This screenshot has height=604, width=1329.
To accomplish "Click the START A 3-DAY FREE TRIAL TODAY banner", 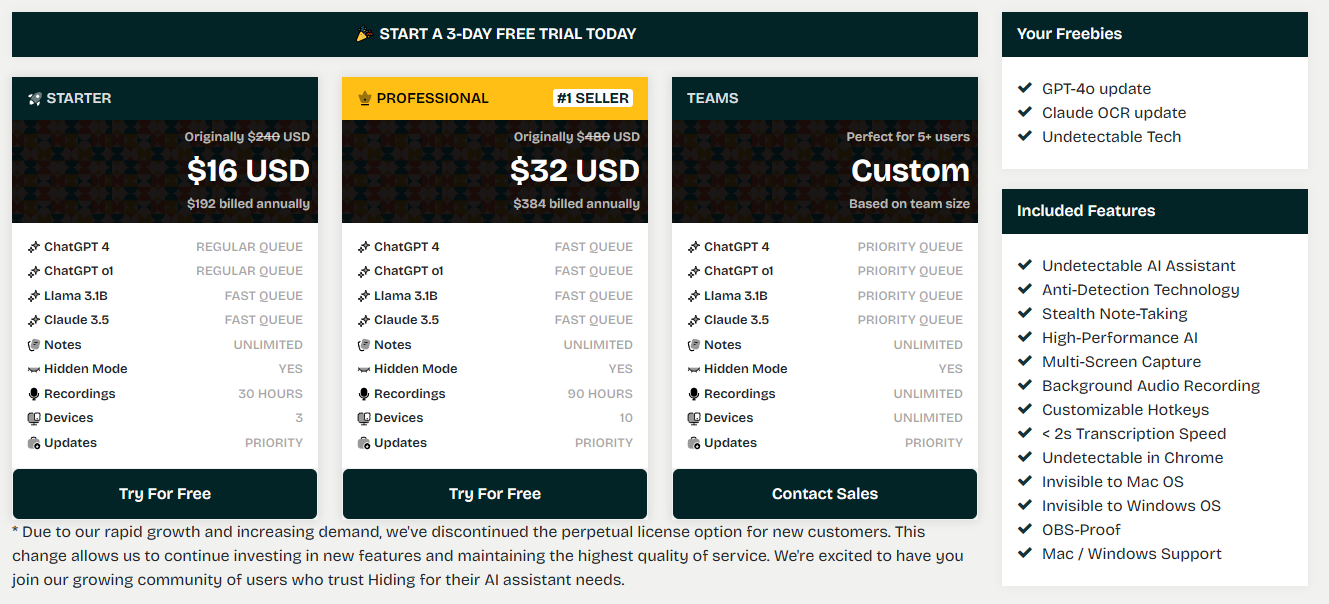I will [495, 34].
